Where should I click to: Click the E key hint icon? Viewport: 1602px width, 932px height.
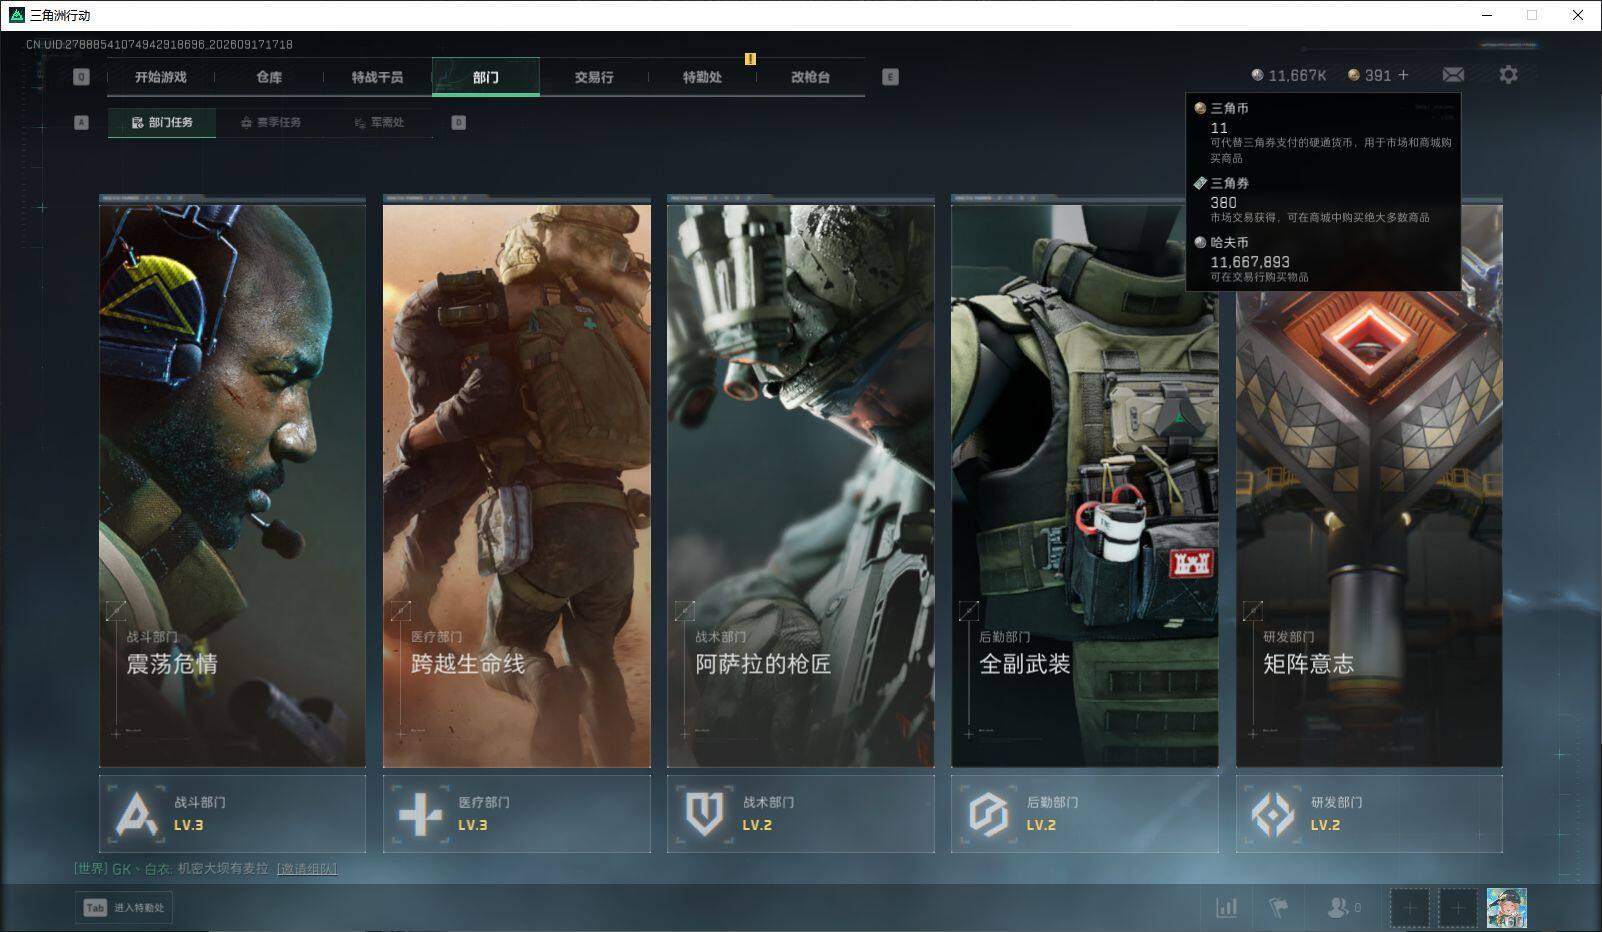click(x=891, y=77)
